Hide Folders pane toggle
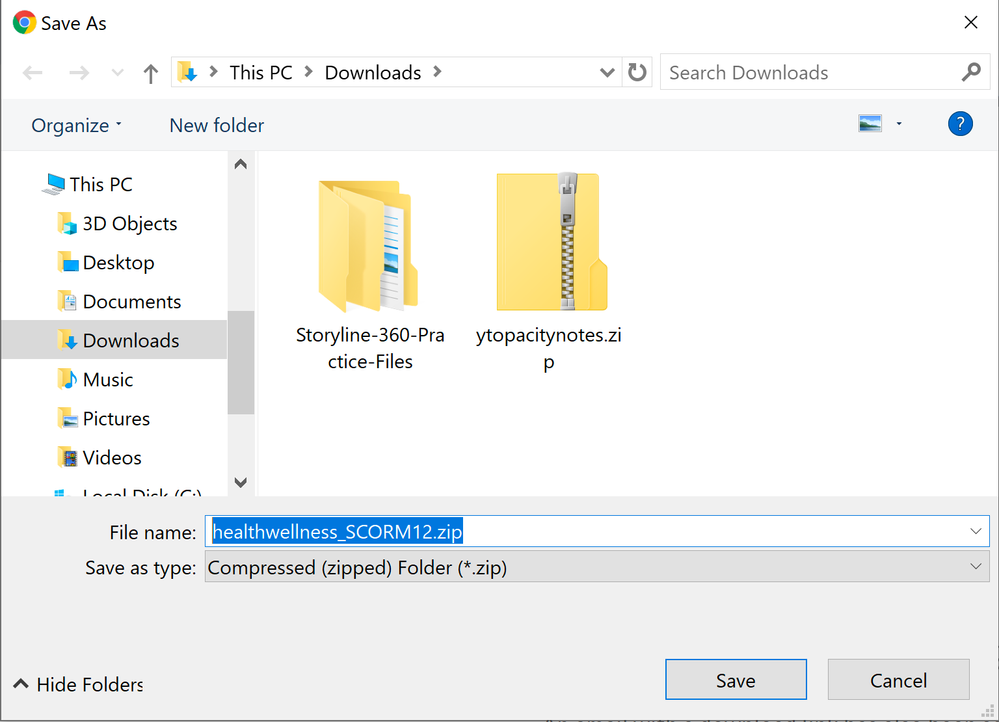Image resolution: width=999 pixels, height=722 pixels. pyautogui.click(x=78, y=685)
